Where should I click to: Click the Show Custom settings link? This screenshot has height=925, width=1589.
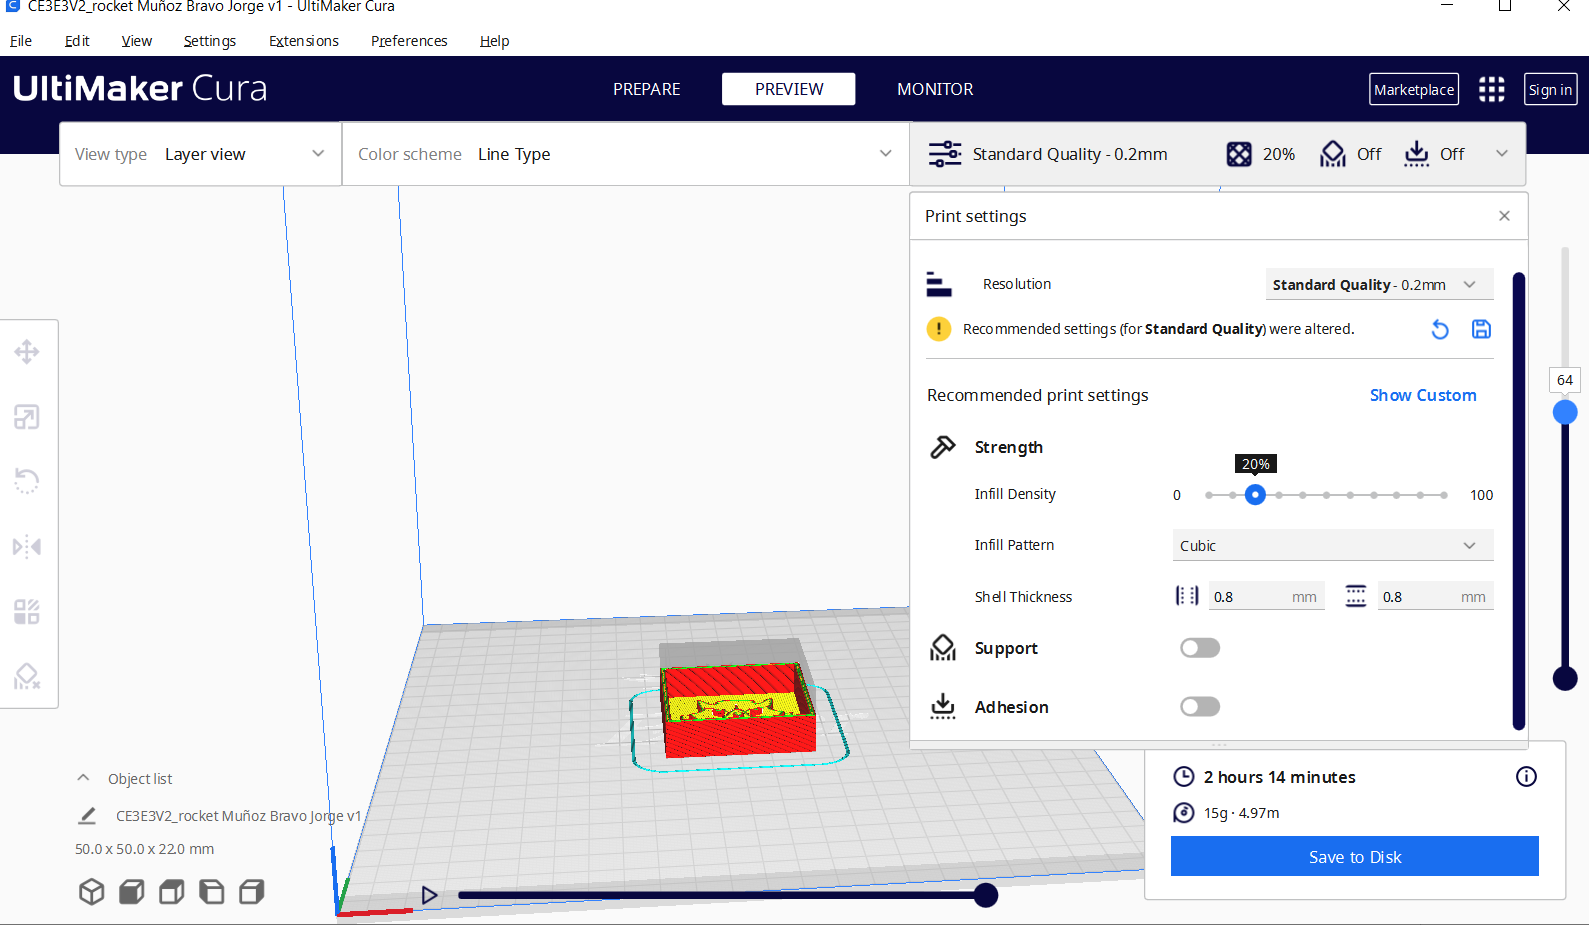click(x=1423, y=395)
